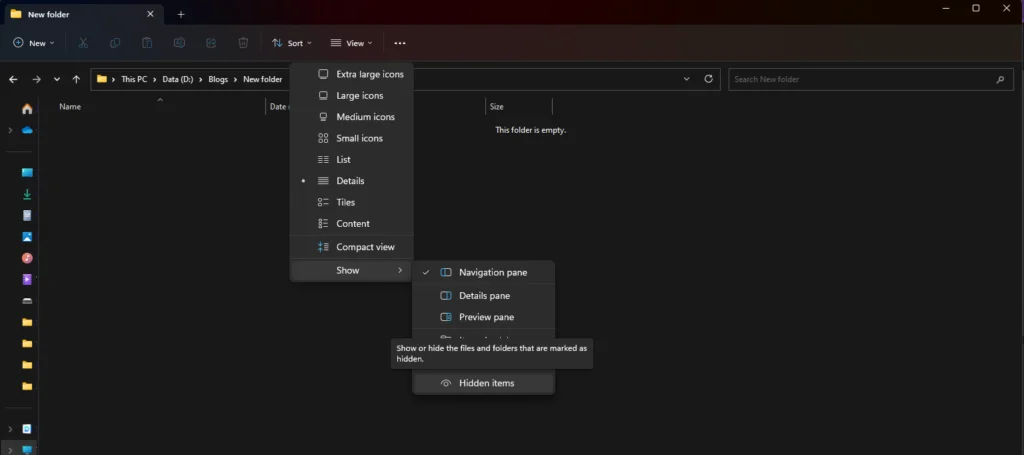Add a new tab with plus icon
The height and width of the screenshot is (455, 1024).
coord(181,14)
